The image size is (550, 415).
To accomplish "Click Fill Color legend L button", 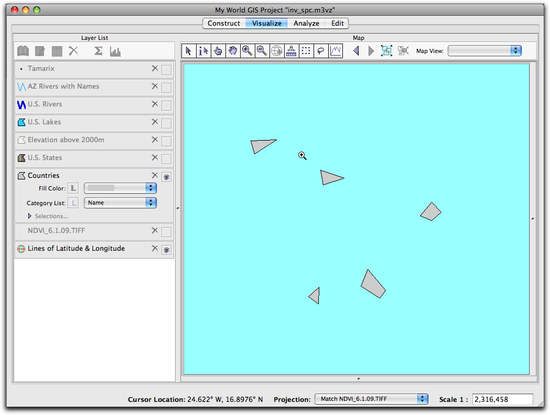I will (x=73, y=188).
